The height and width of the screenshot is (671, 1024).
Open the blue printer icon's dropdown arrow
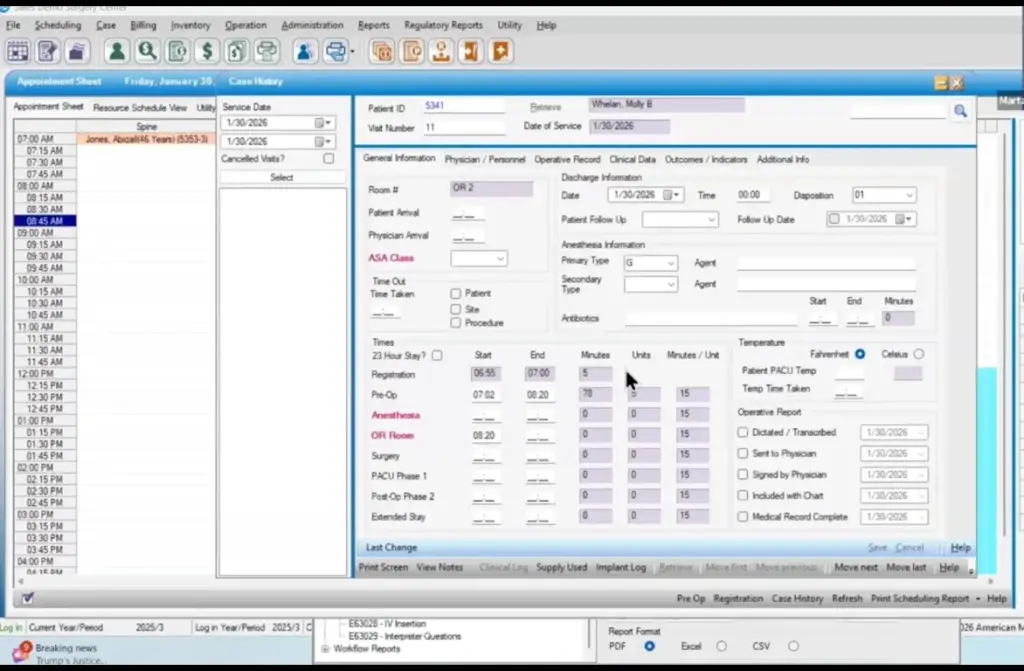[353, 51]
